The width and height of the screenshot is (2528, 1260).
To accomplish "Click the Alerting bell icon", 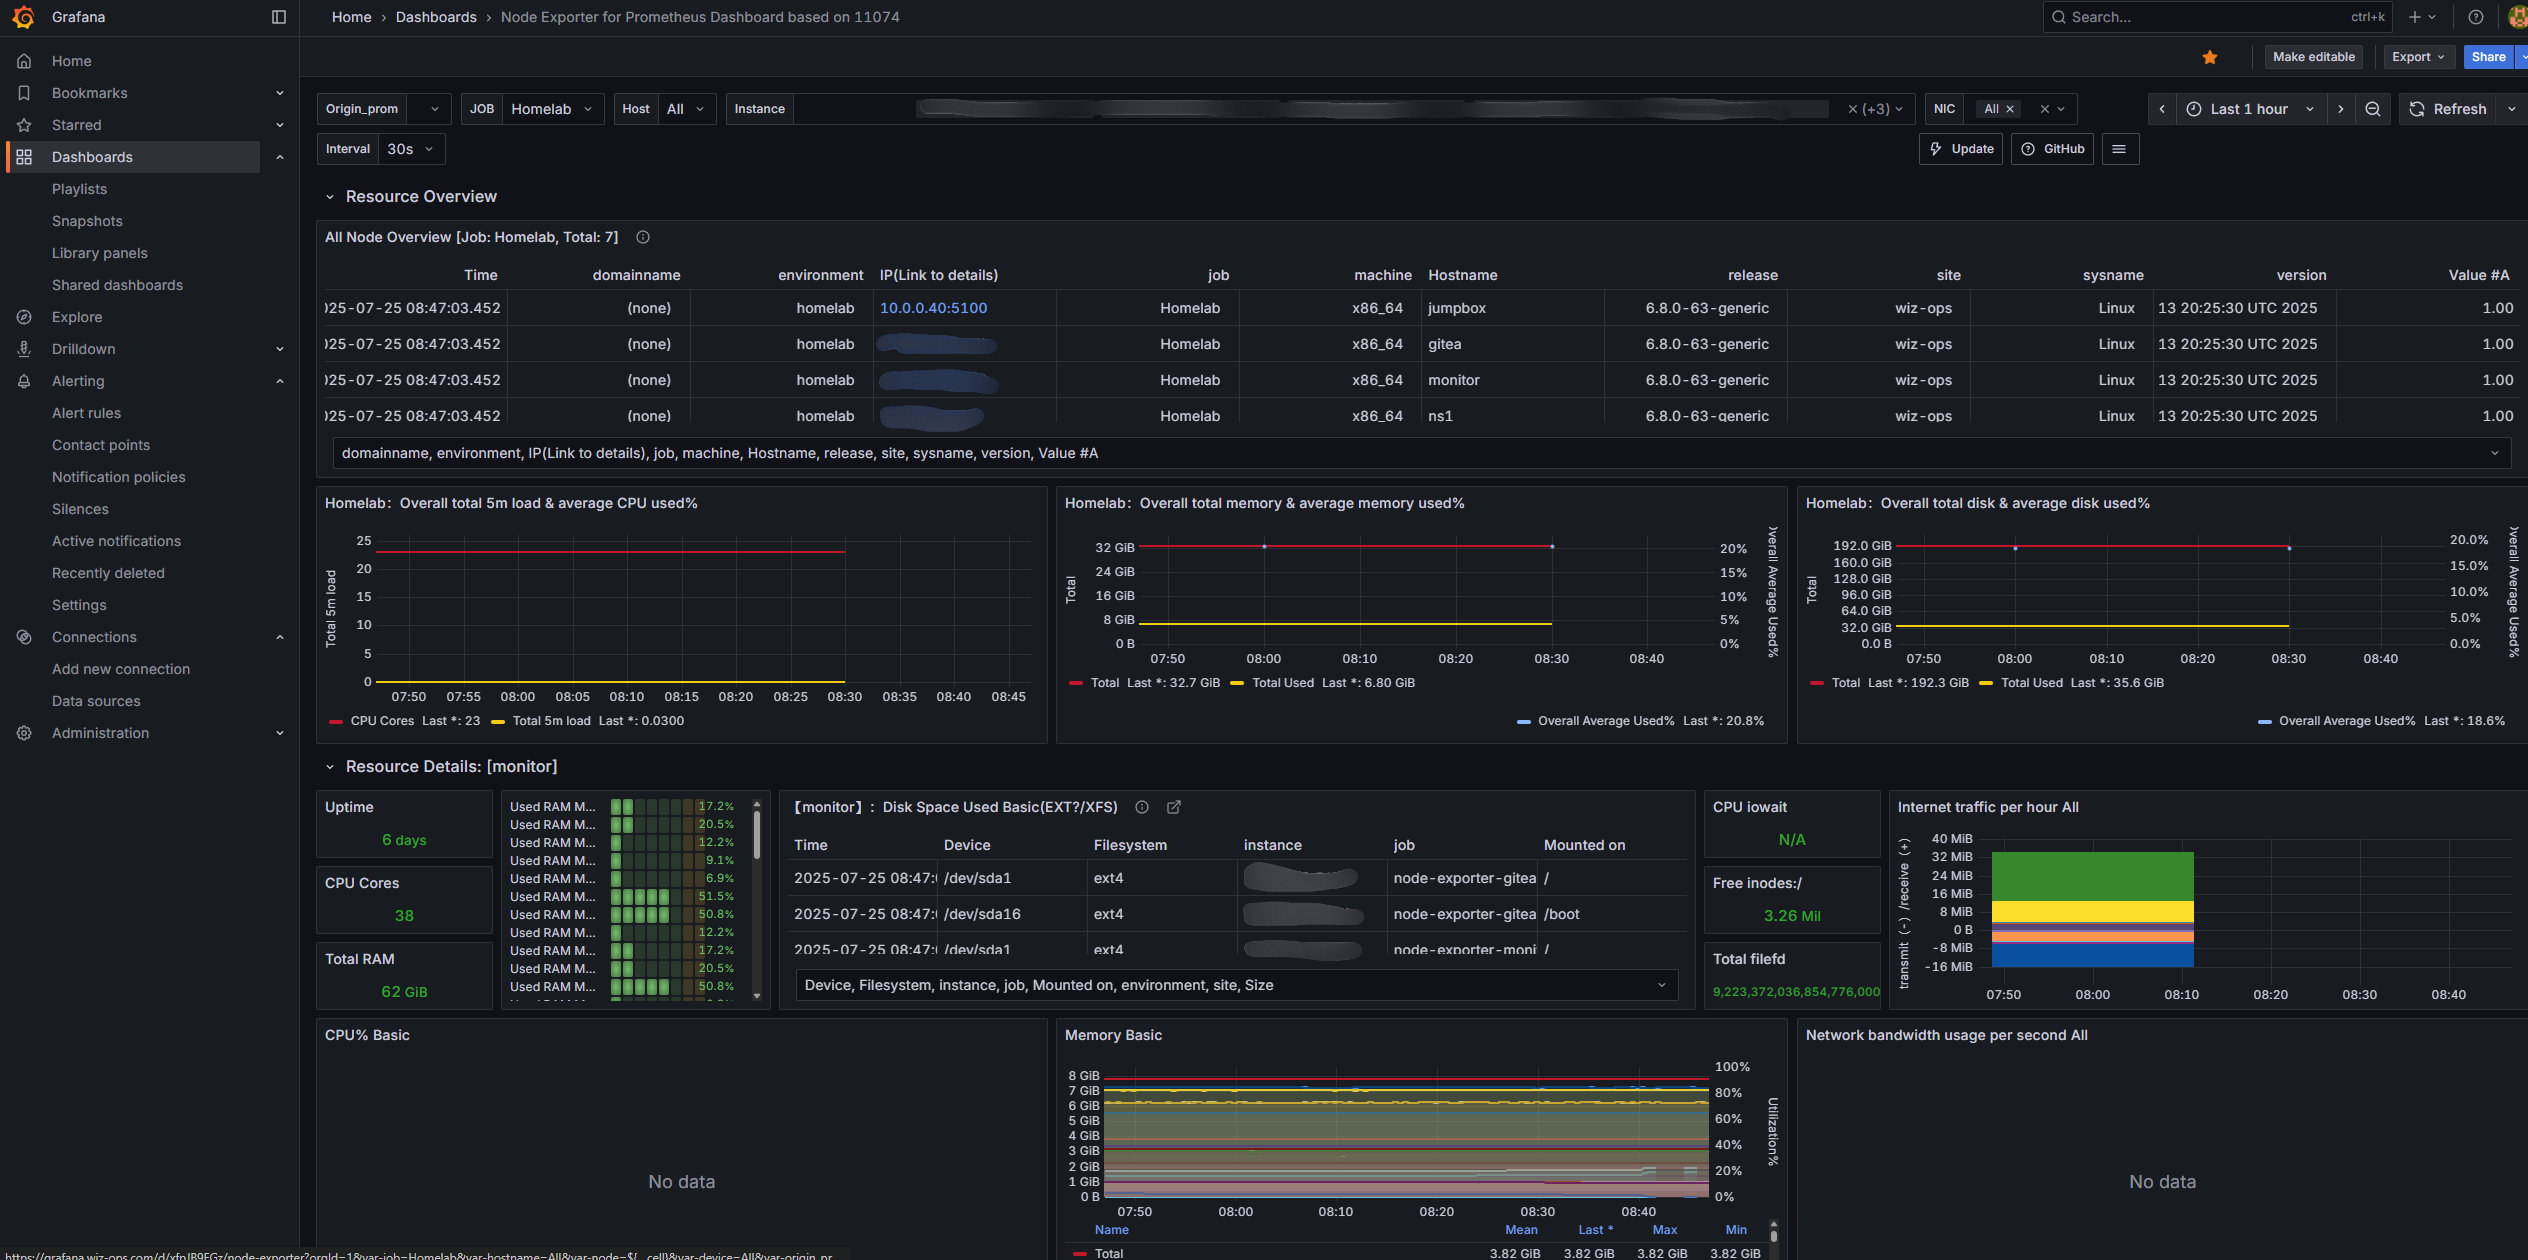I will [24, 381].
